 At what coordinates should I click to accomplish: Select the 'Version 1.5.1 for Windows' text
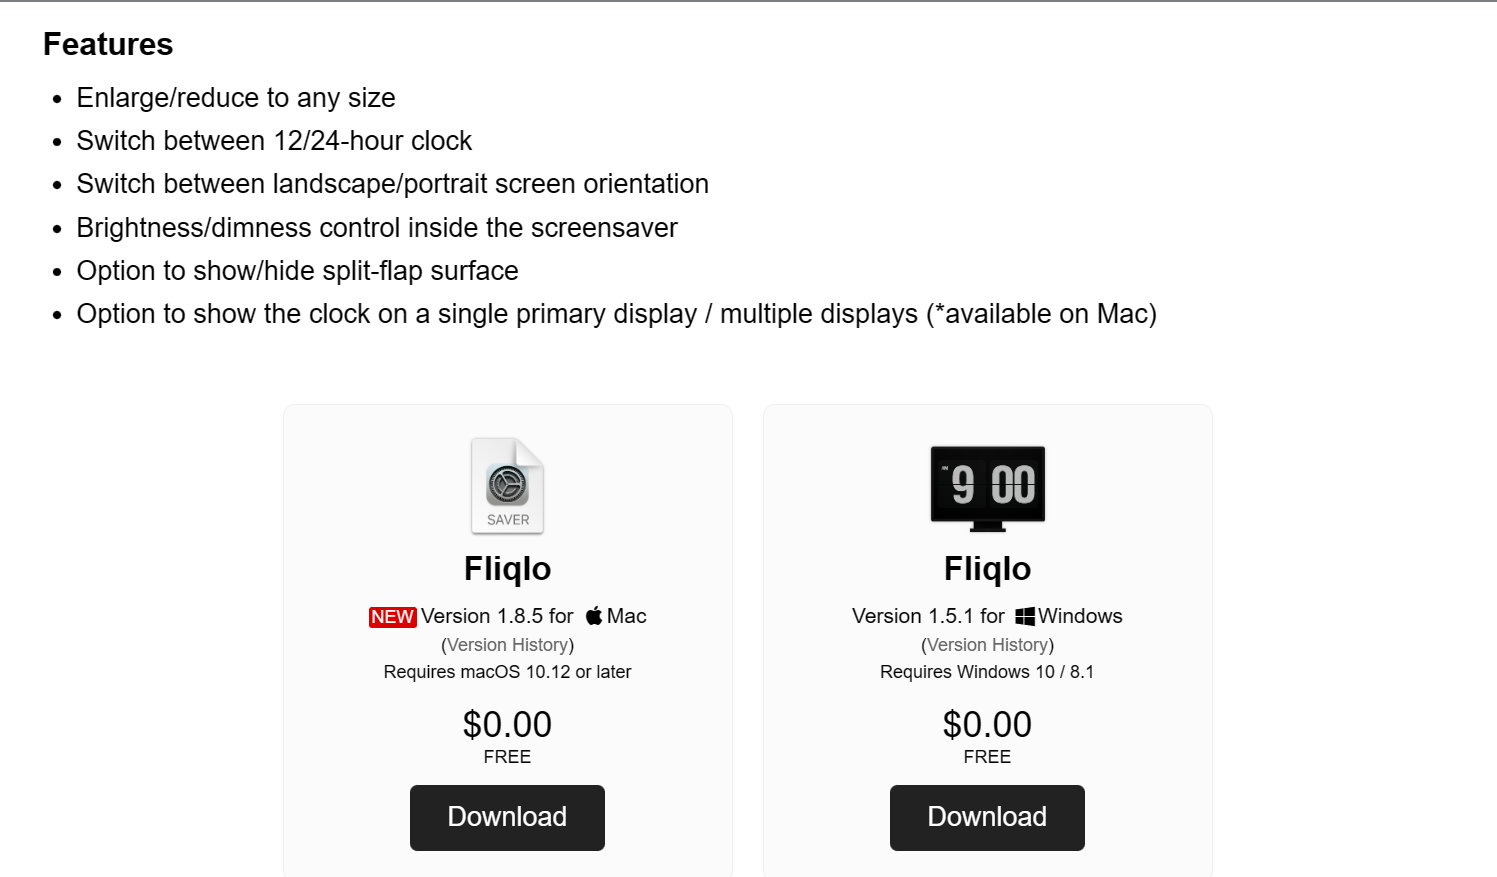click(986, 616)
